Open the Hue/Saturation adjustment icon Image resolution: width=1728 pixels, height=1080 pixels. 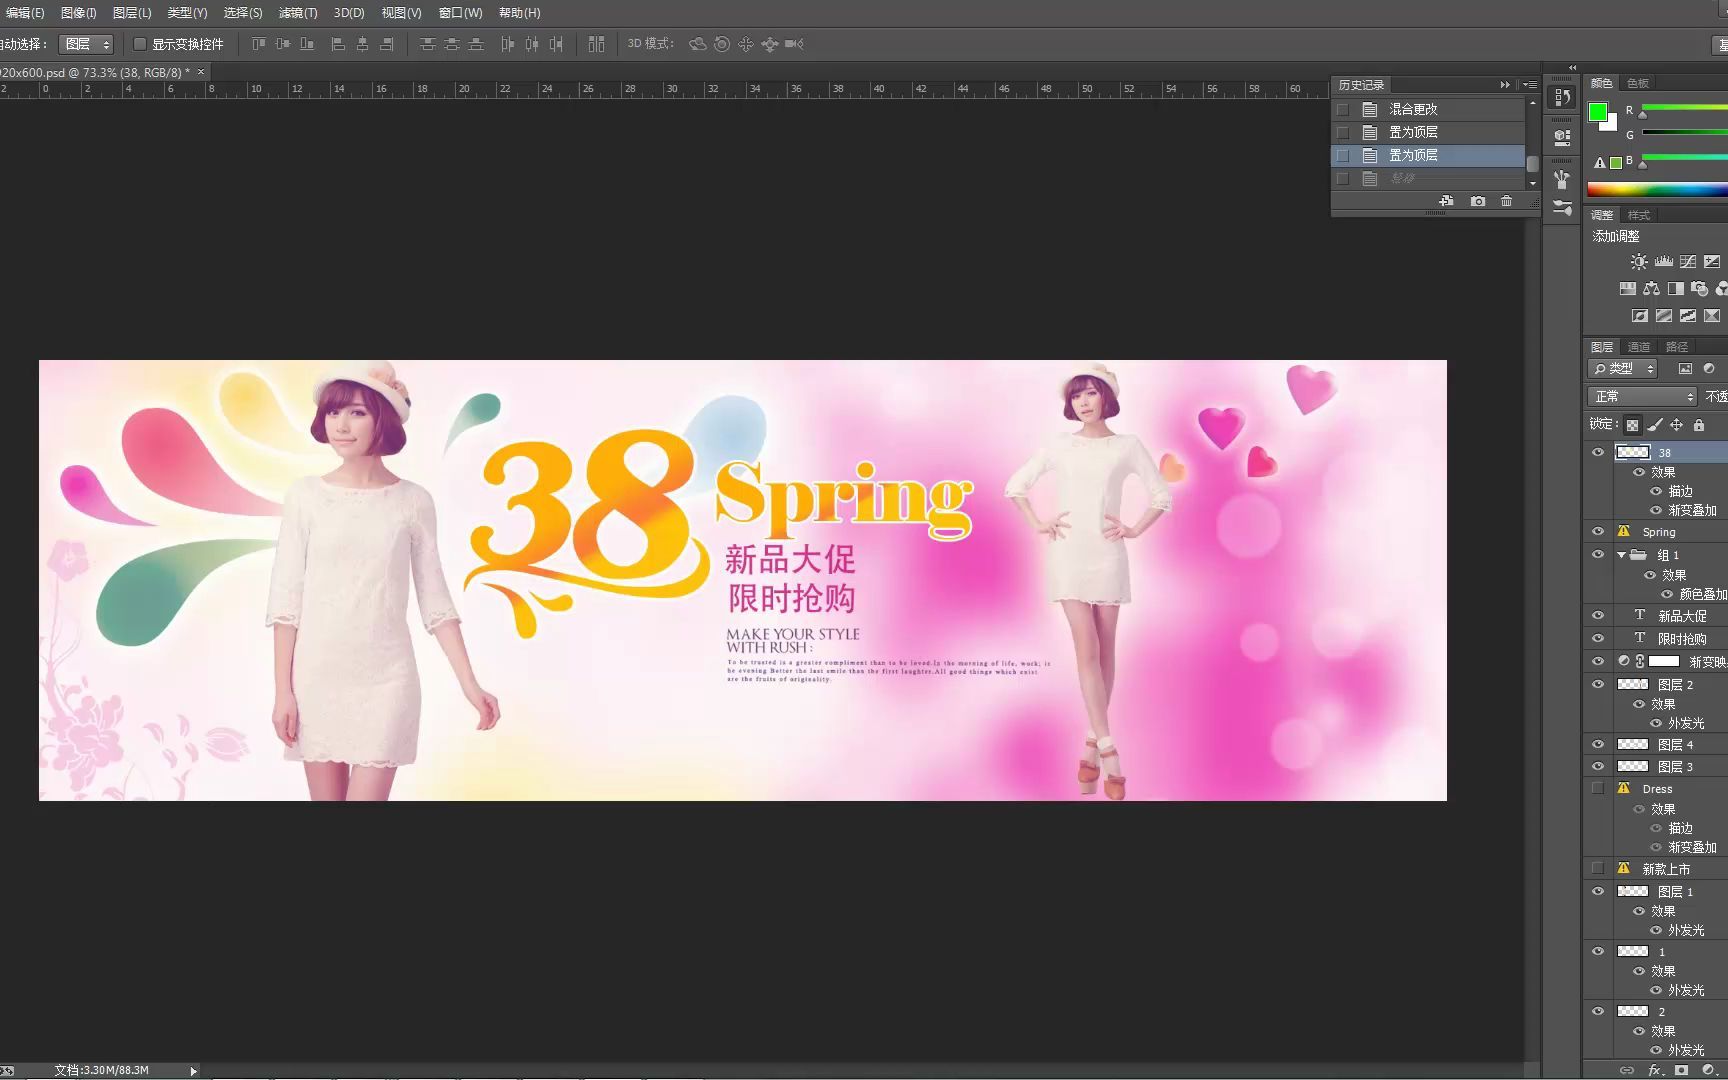click(1628, 288)
